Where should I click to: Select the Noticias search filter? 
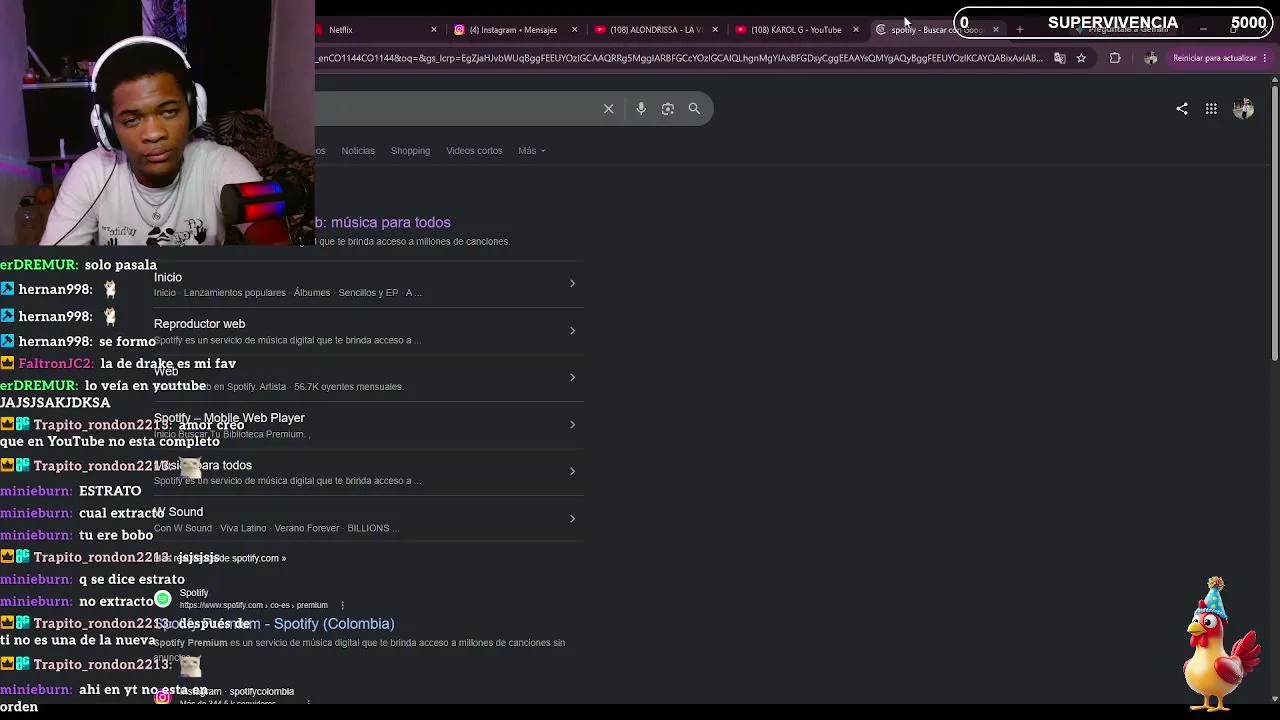(x=358, y=151)
